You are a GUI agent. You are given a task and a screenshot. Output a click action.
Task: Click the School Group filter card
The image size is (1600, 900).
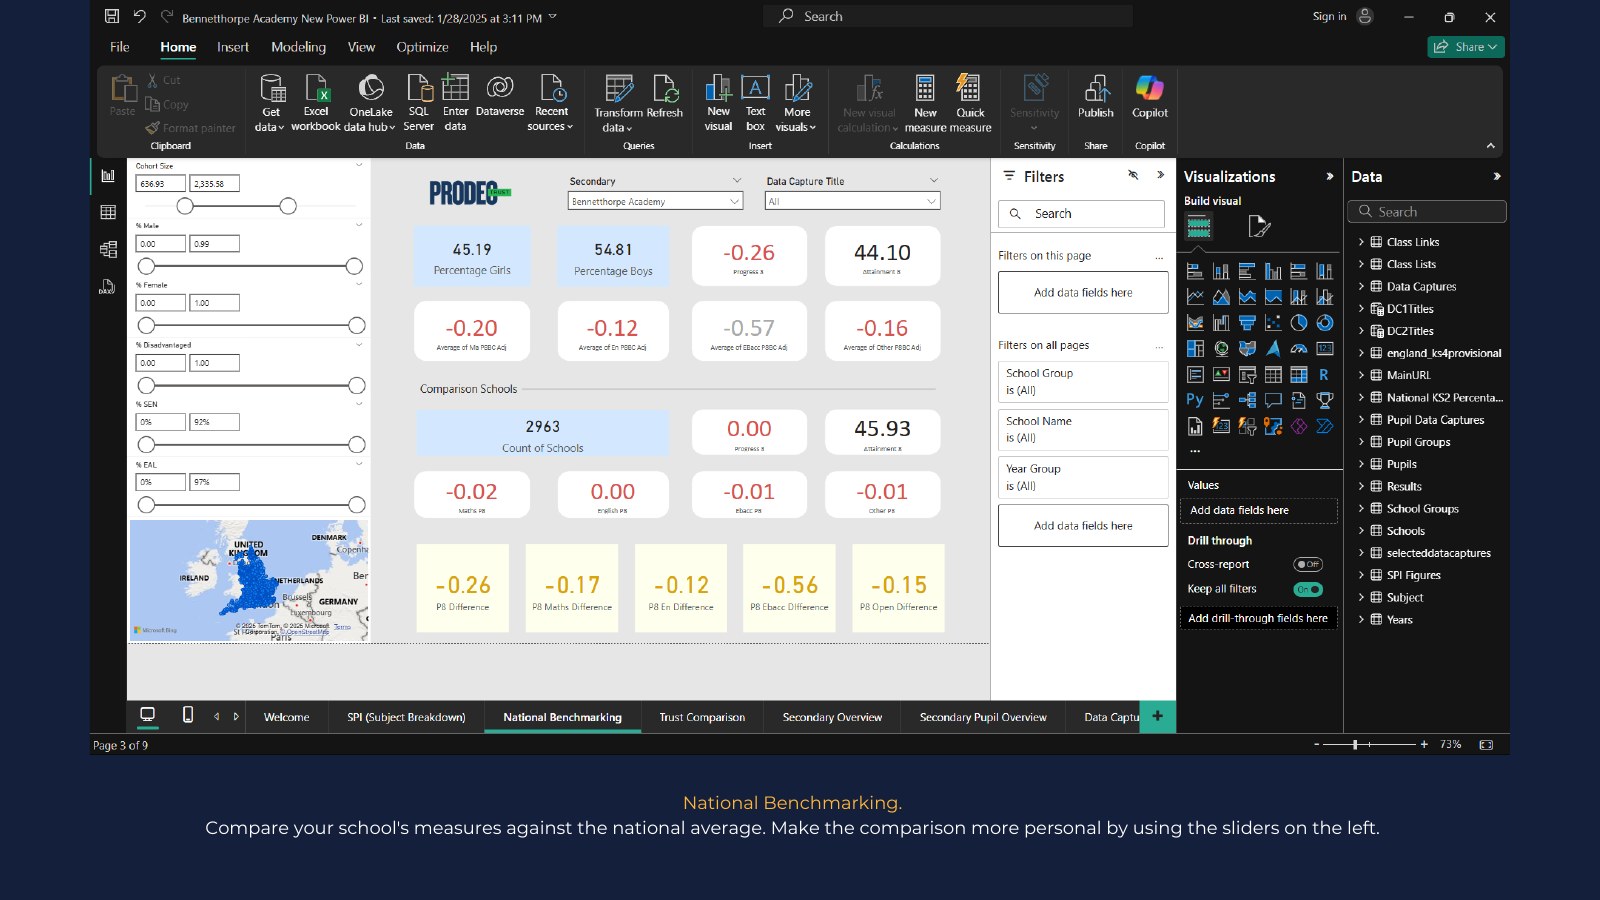tap(1083, 381)
